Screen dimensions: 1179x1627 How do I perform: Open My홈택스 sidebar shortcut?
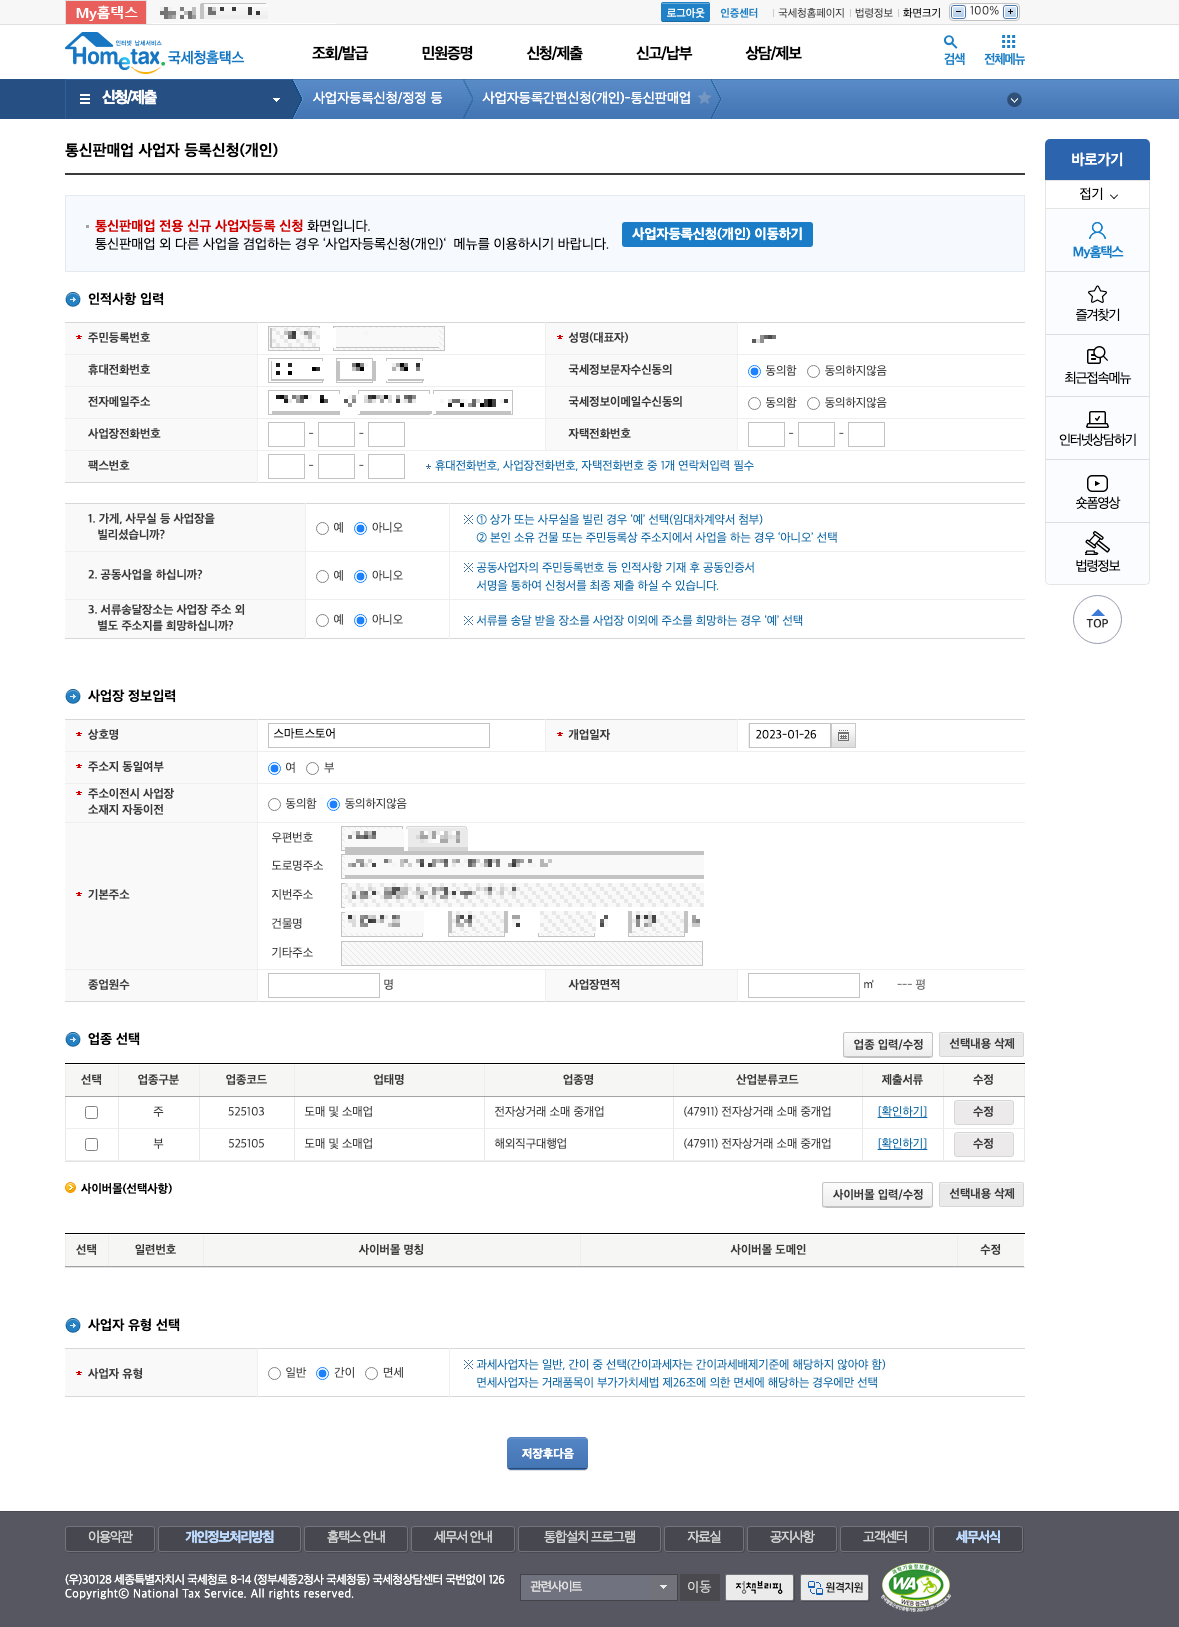pyautogui.click(x=1097, y=240)
